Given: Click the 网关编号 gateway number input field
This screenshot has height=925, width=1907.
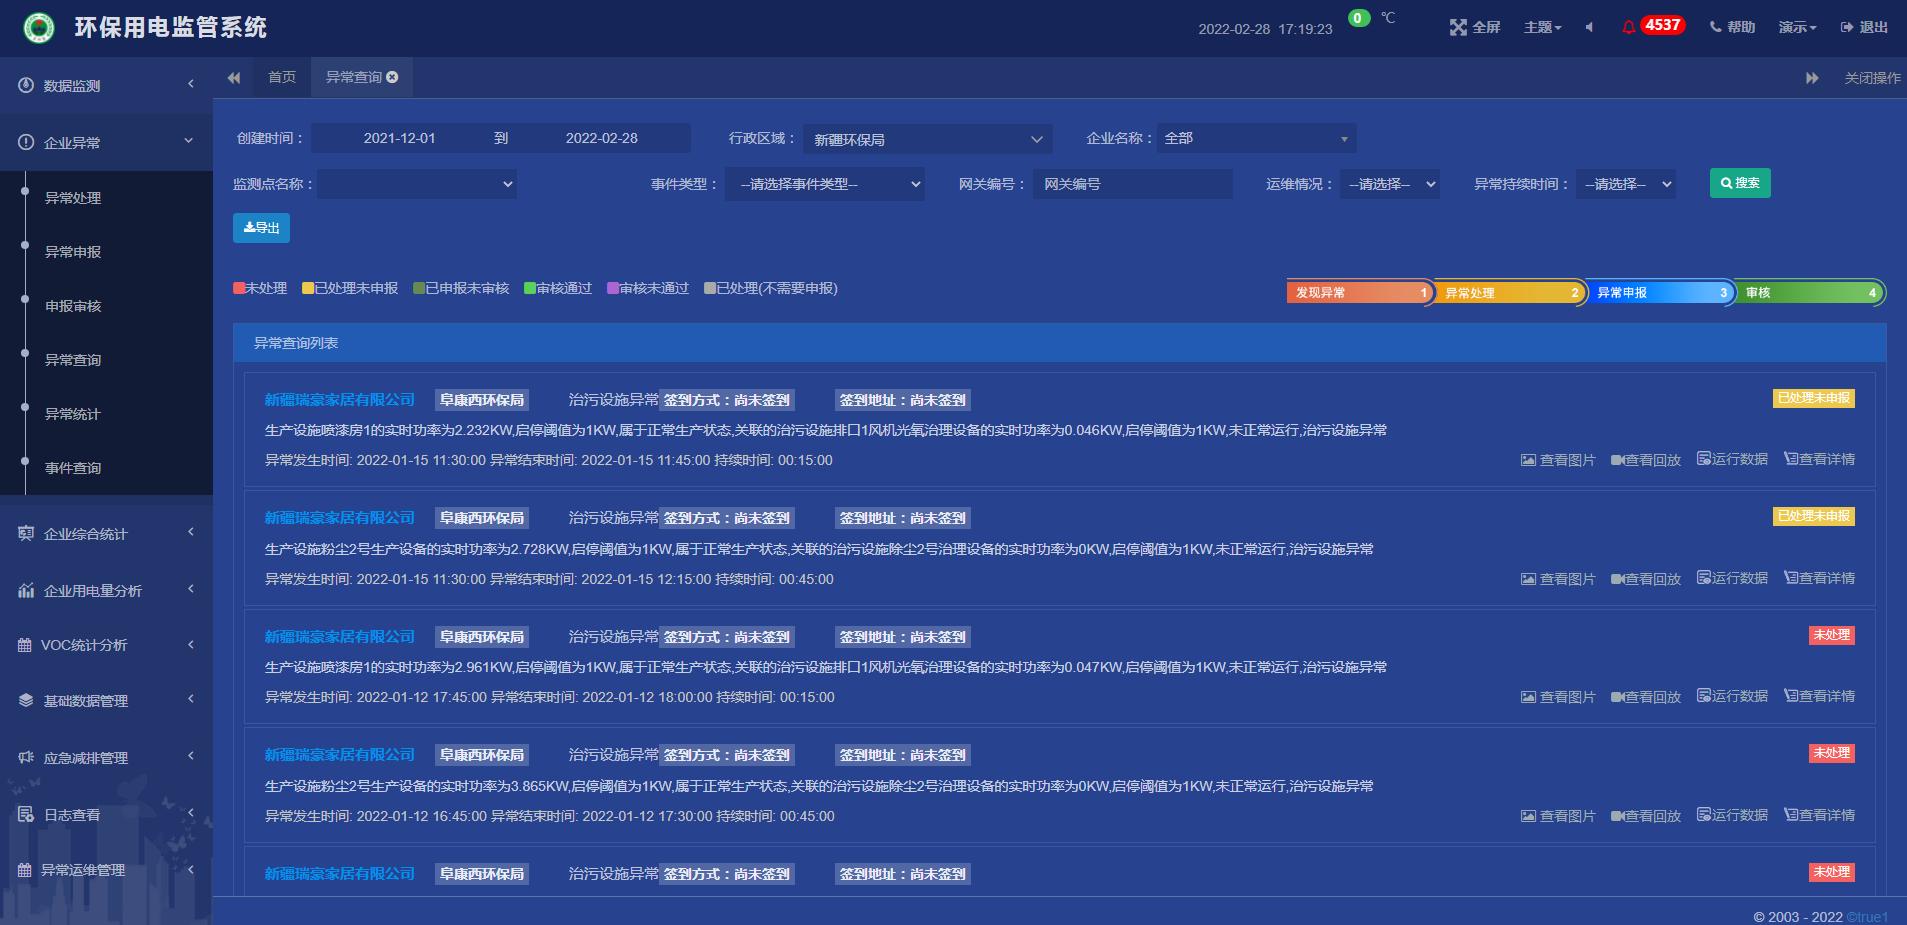Looking at the screenshot, I should tap(1131, 184).
